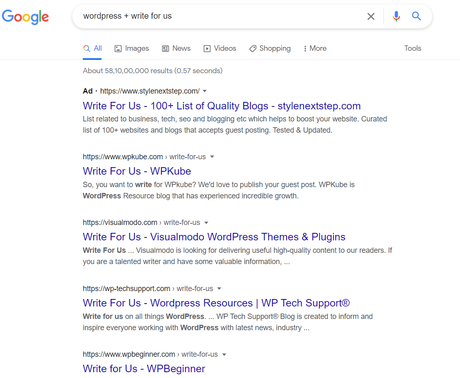Expand the dropdown arrow beside visualmodo.com URL
Screen dimensions: 460x378
(x=206, y=223)
